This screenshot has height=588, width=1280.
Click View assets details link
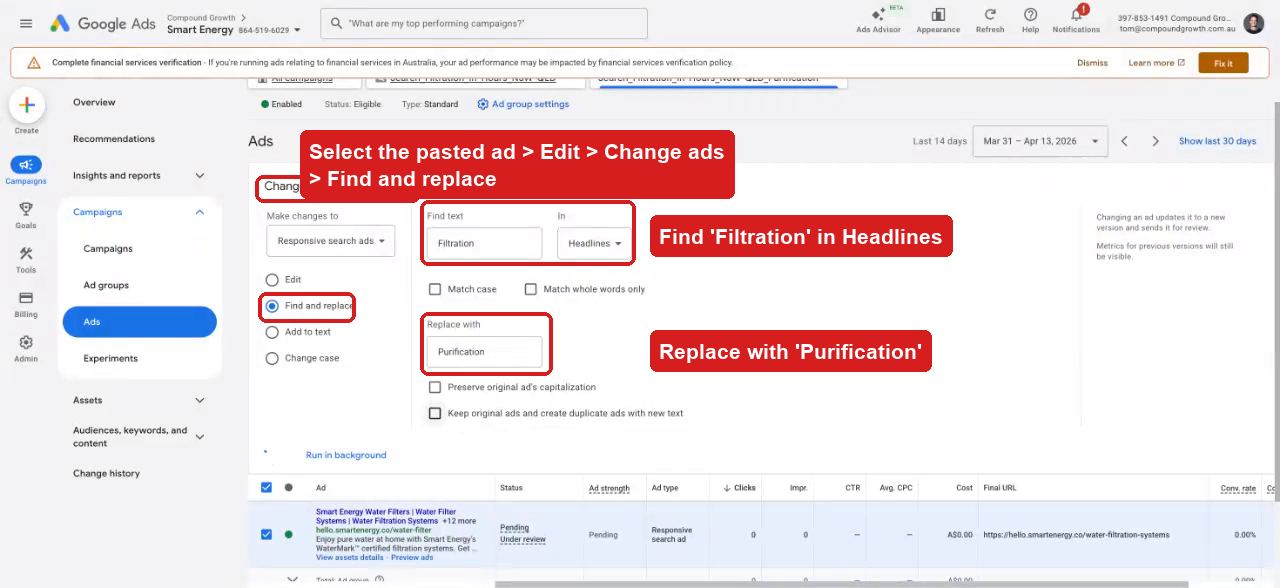coord(349,557)
